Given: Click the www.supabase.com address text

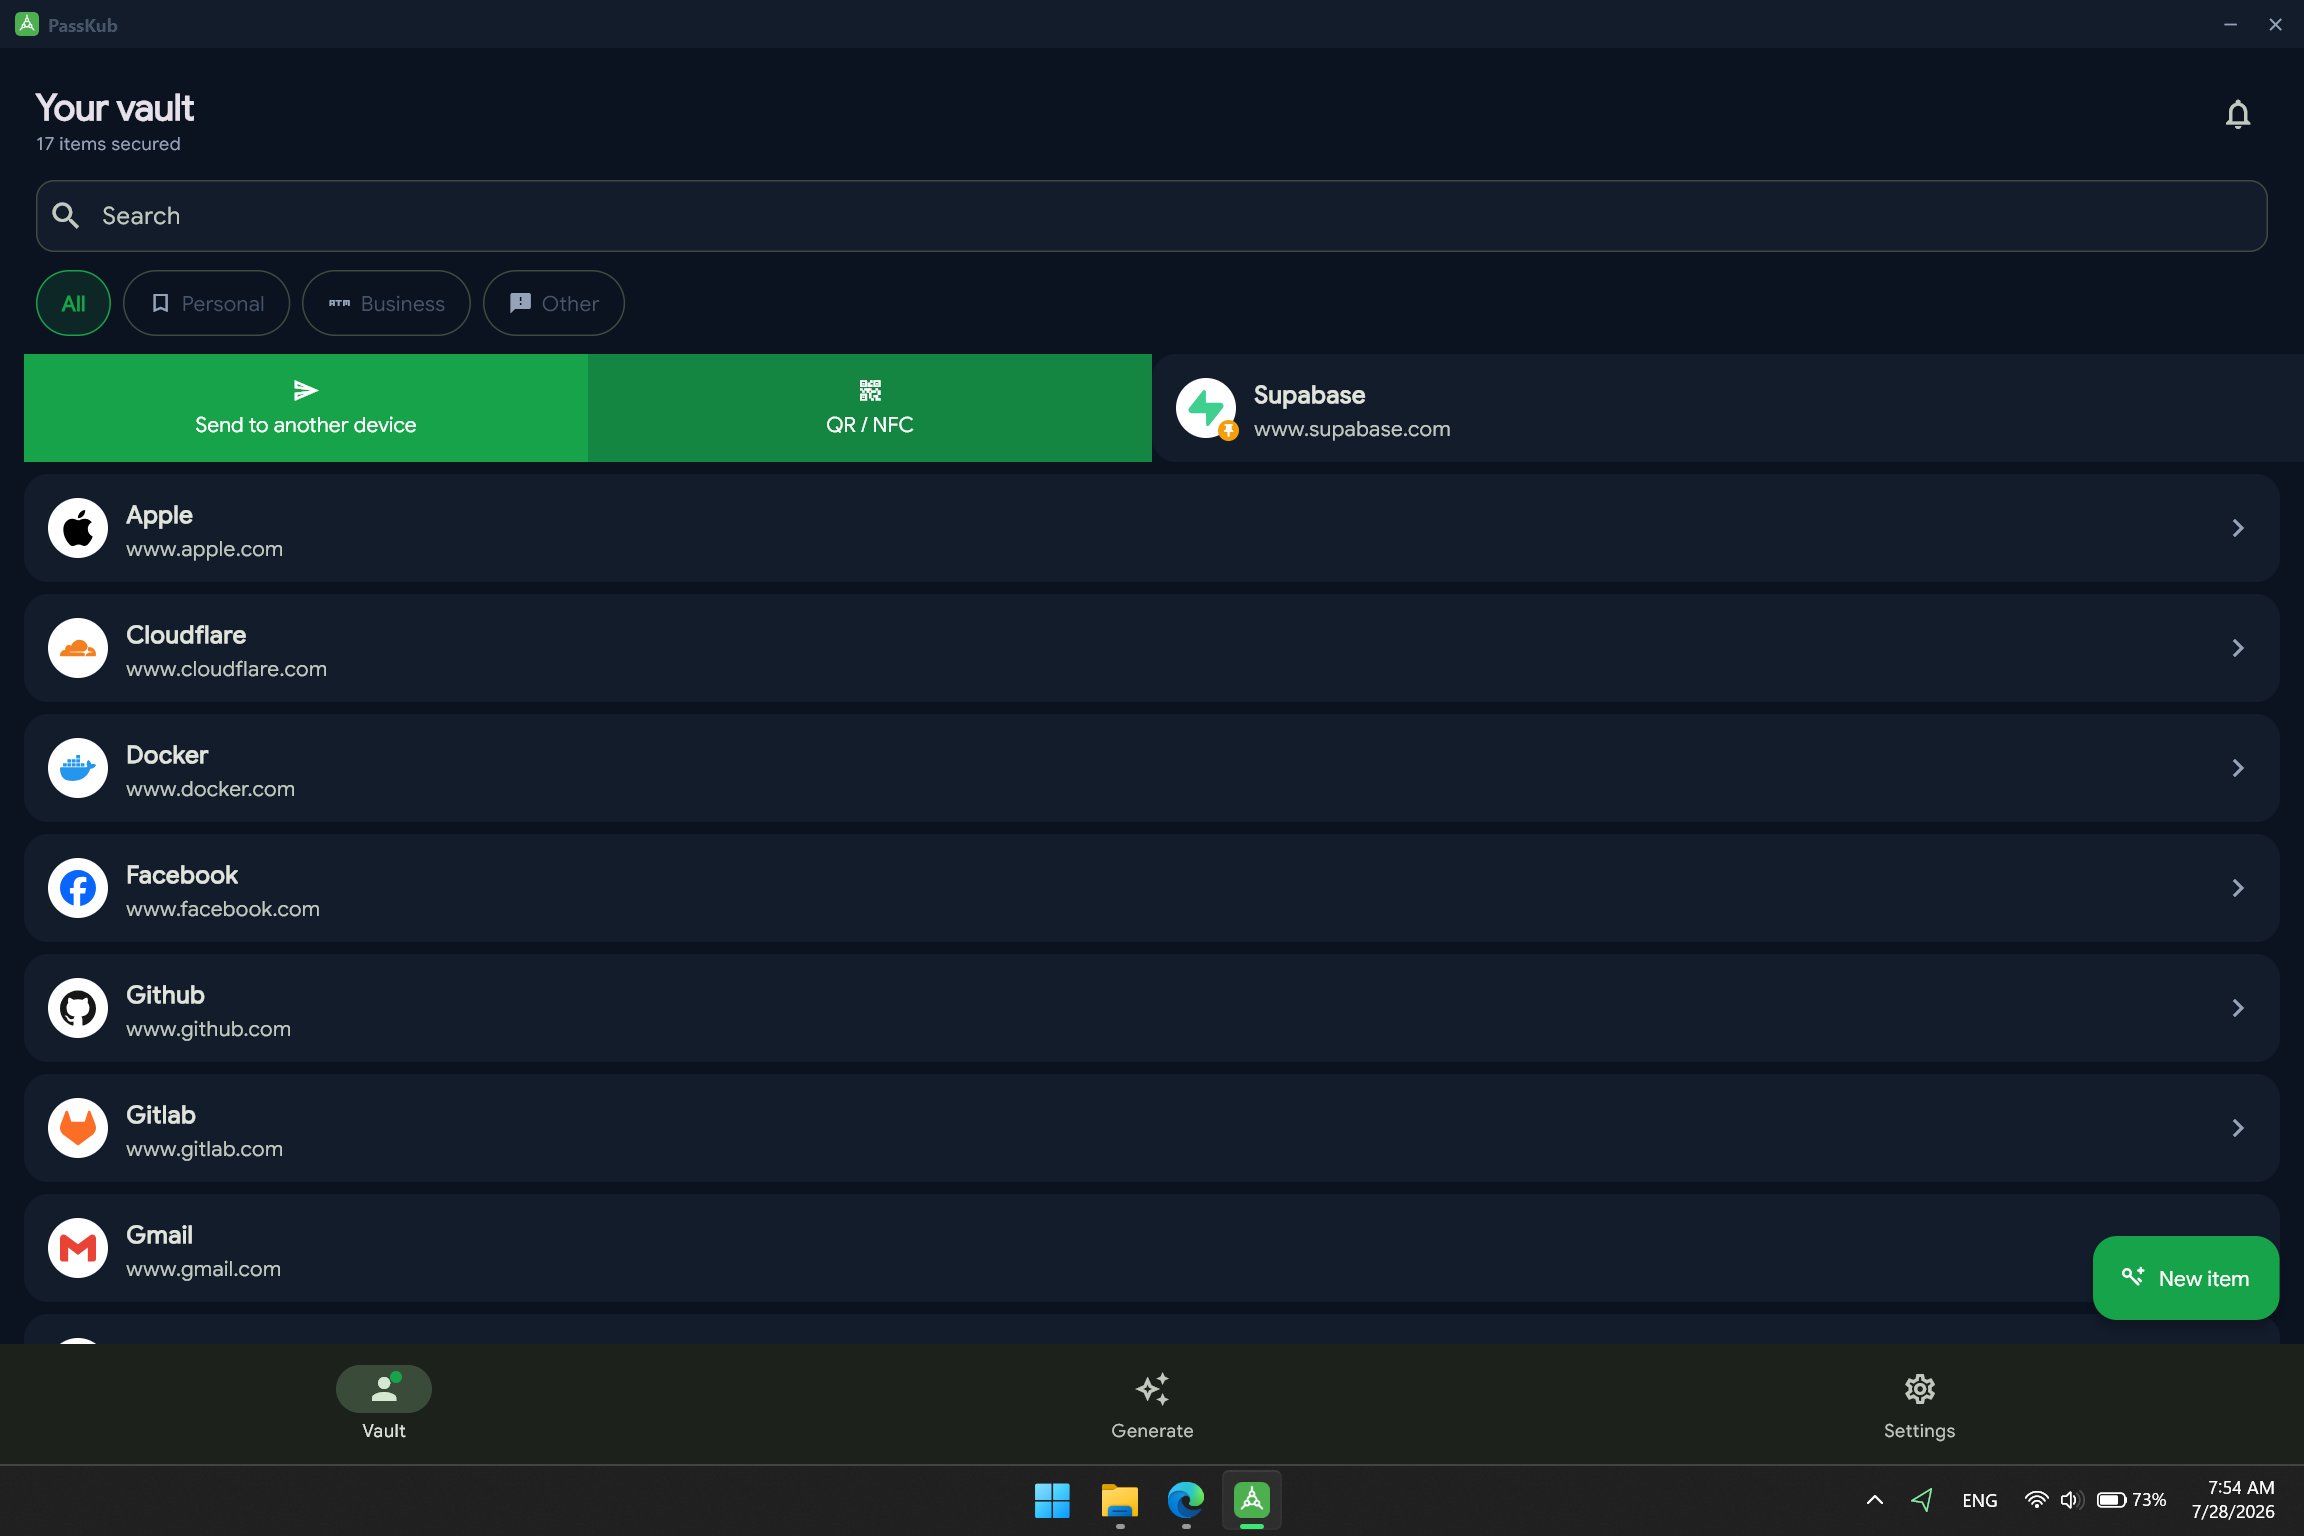Looking at the screenshot, I should tap(1352, 429).
